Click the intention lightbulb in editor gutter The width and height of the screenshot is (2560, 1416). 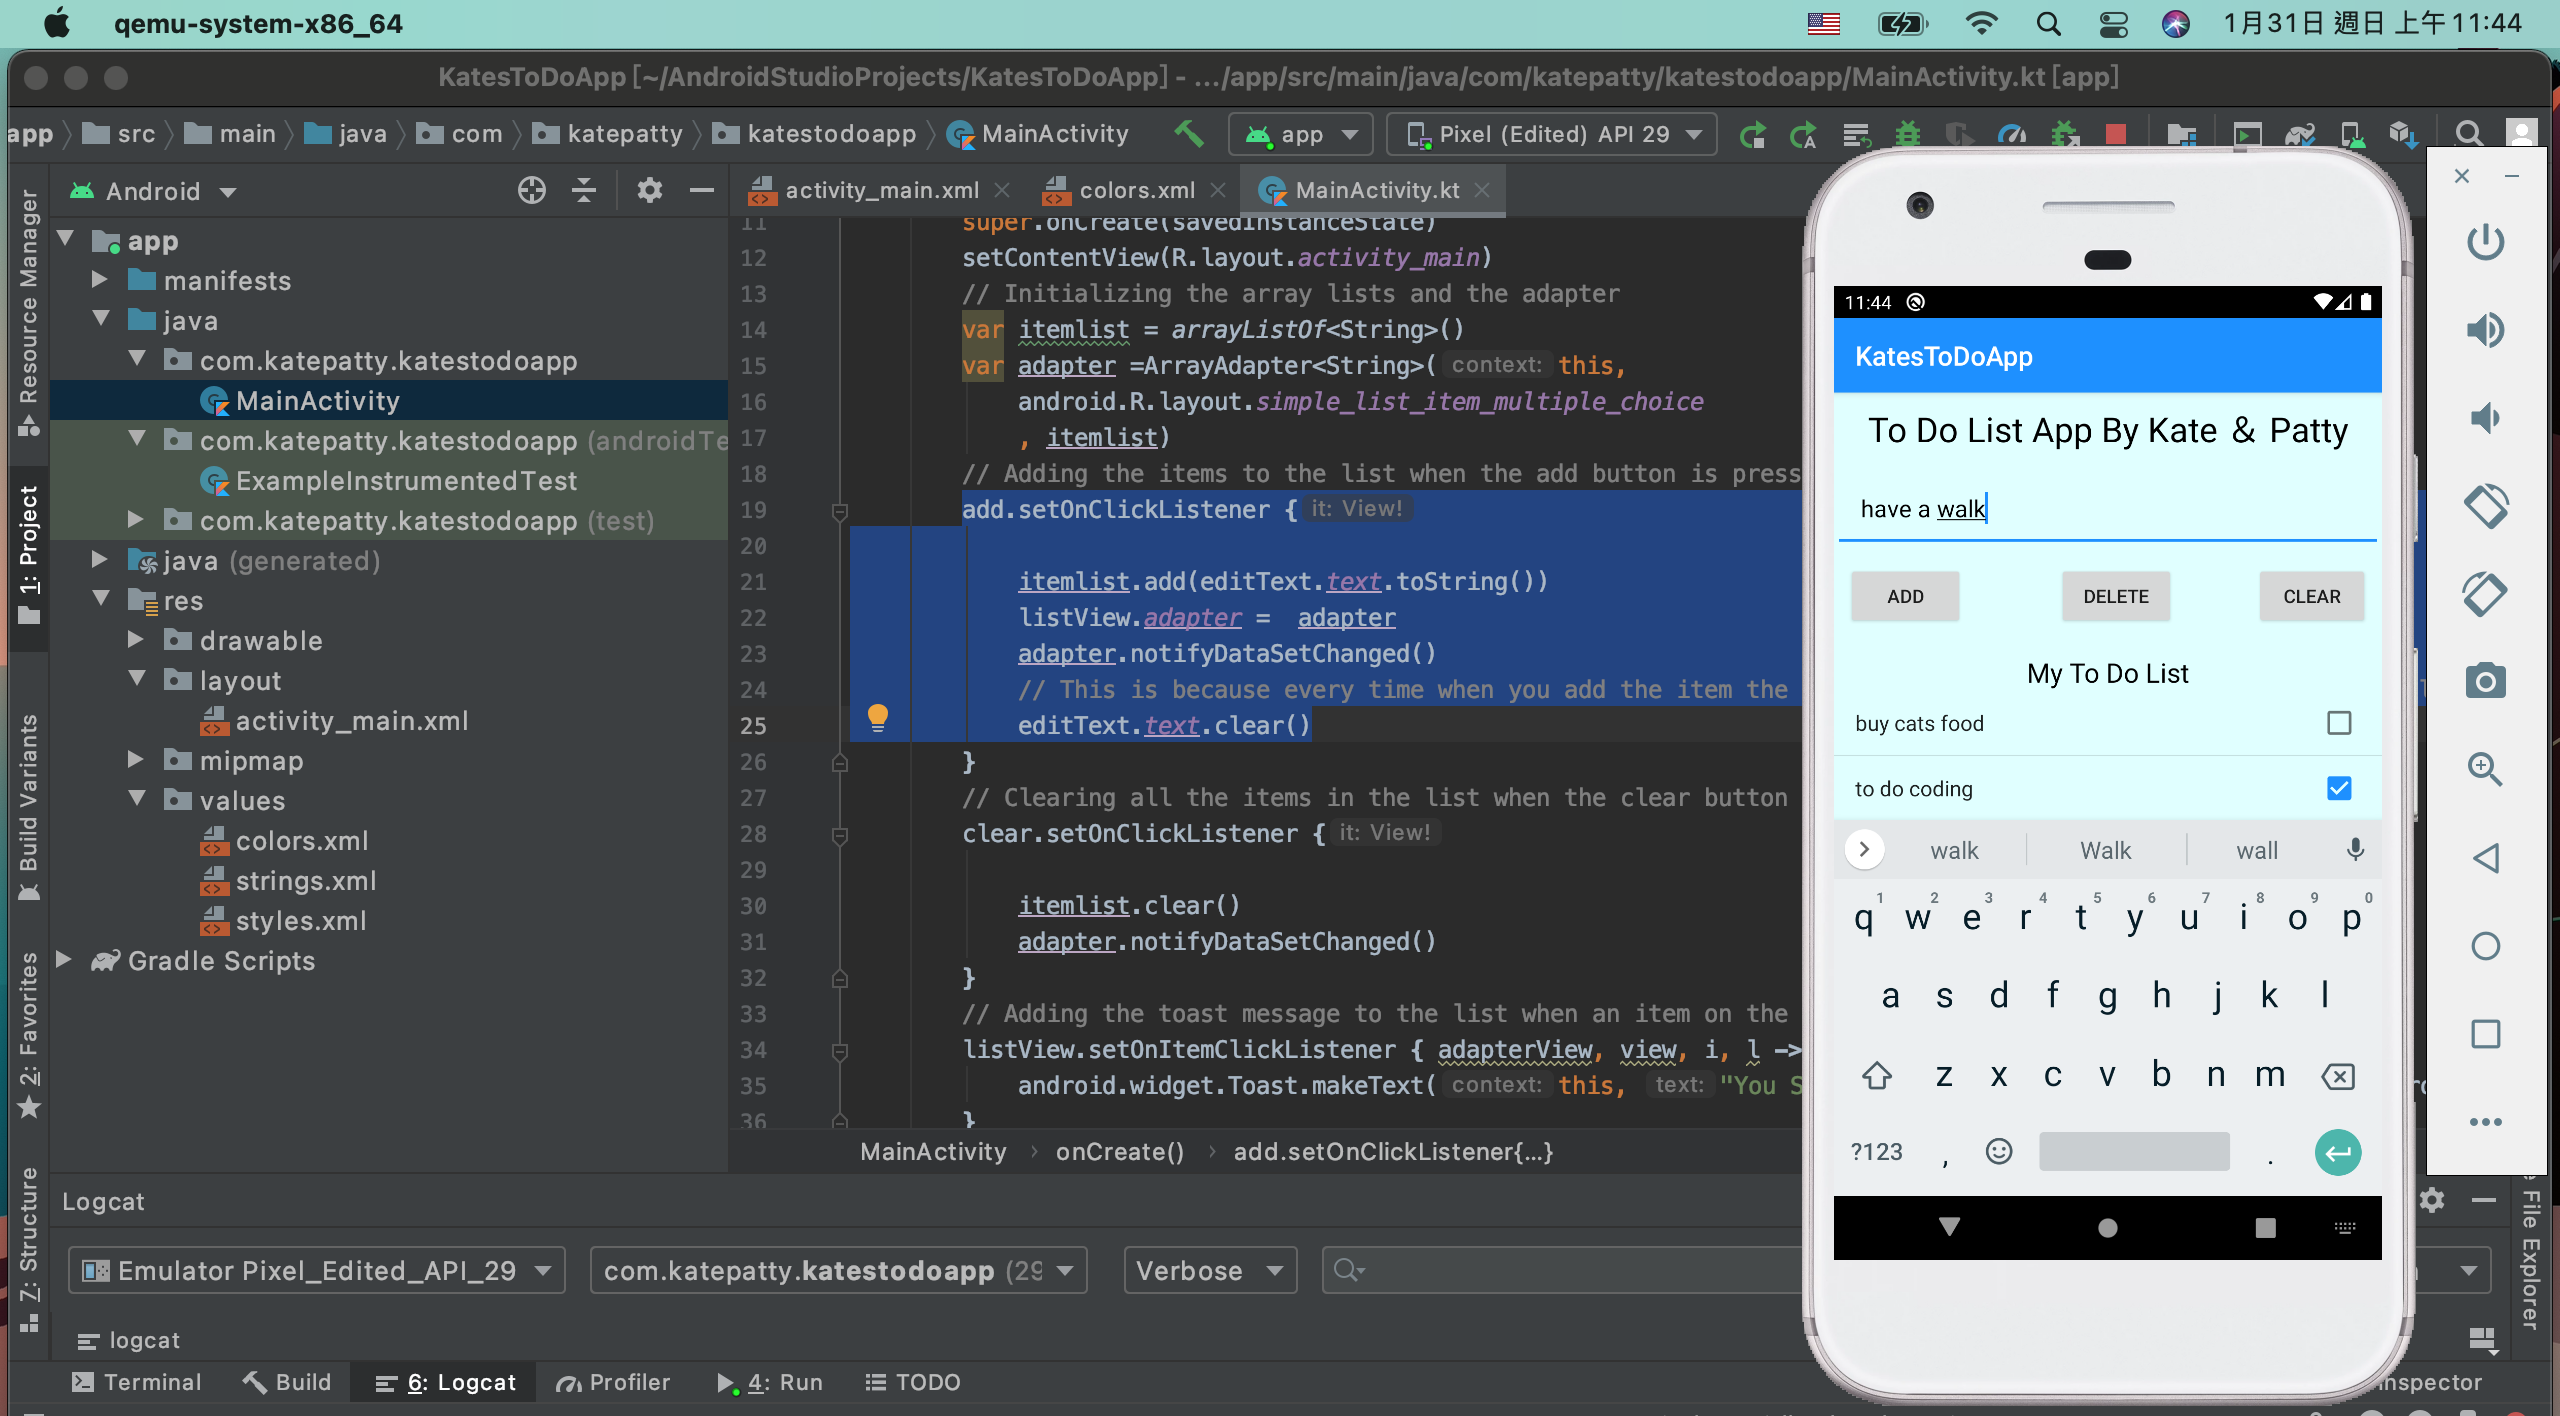pyautogui.click(x=877, y=717)
